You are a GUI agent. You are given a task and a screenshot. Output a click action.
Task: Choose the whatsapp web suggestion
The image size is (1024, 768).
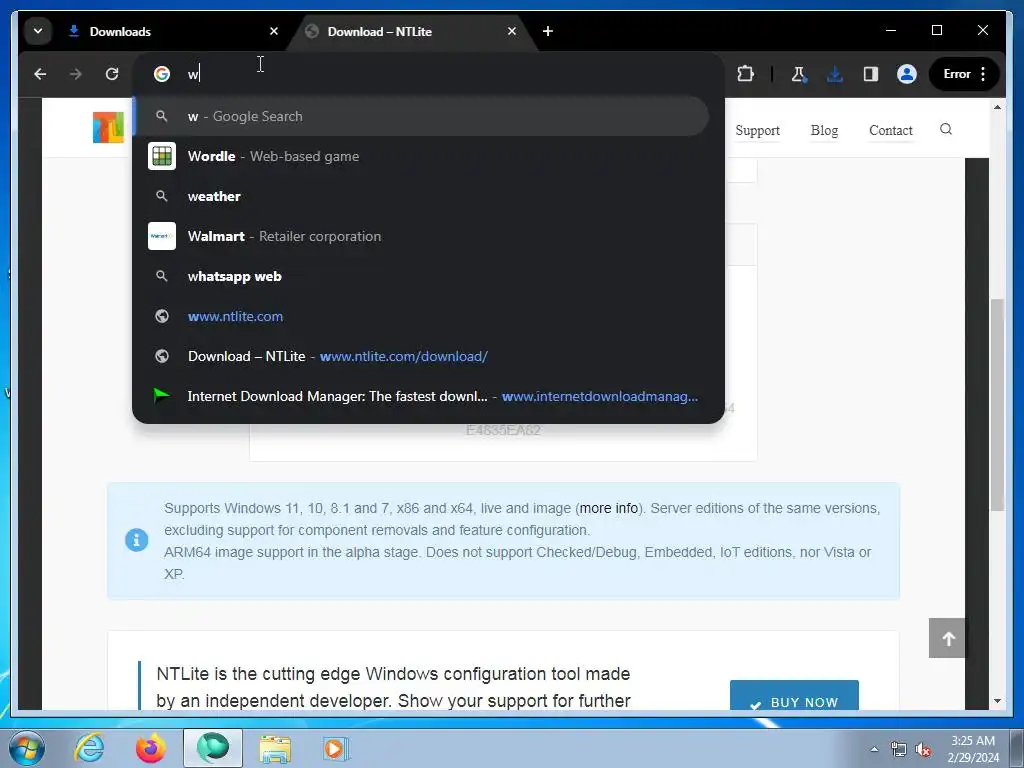[x=422, y=276]
